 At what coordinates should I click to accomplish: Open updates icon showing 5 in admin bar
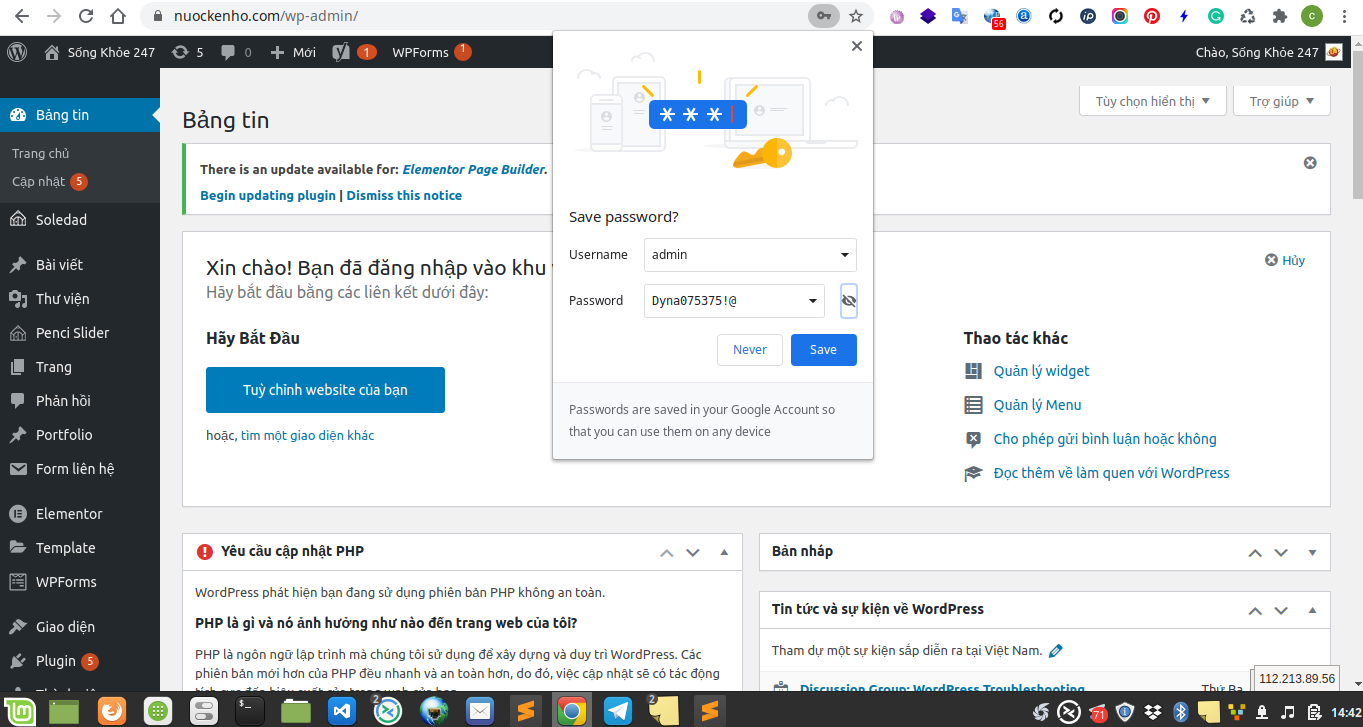(188, 52)
